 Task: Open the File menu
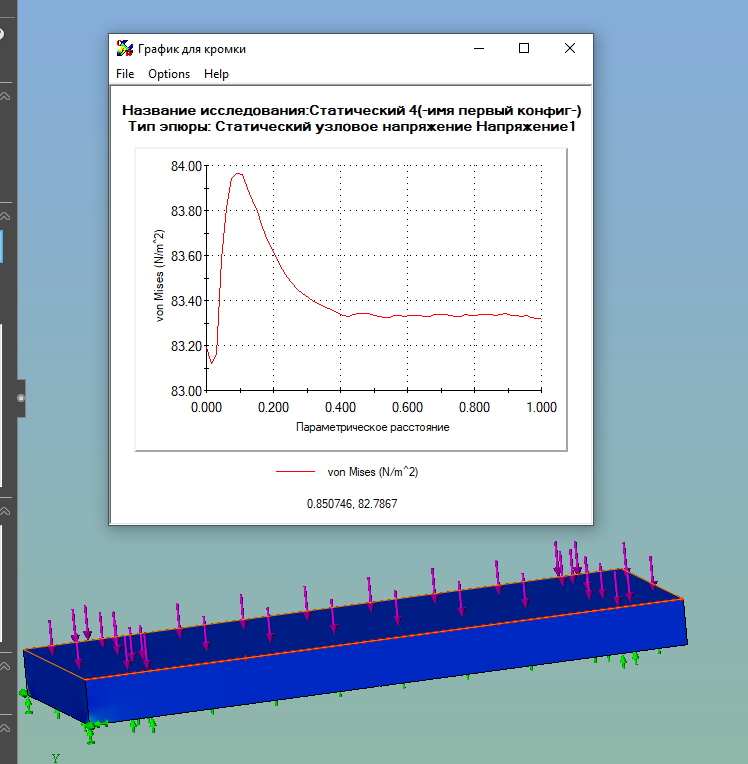click(125, 74)
